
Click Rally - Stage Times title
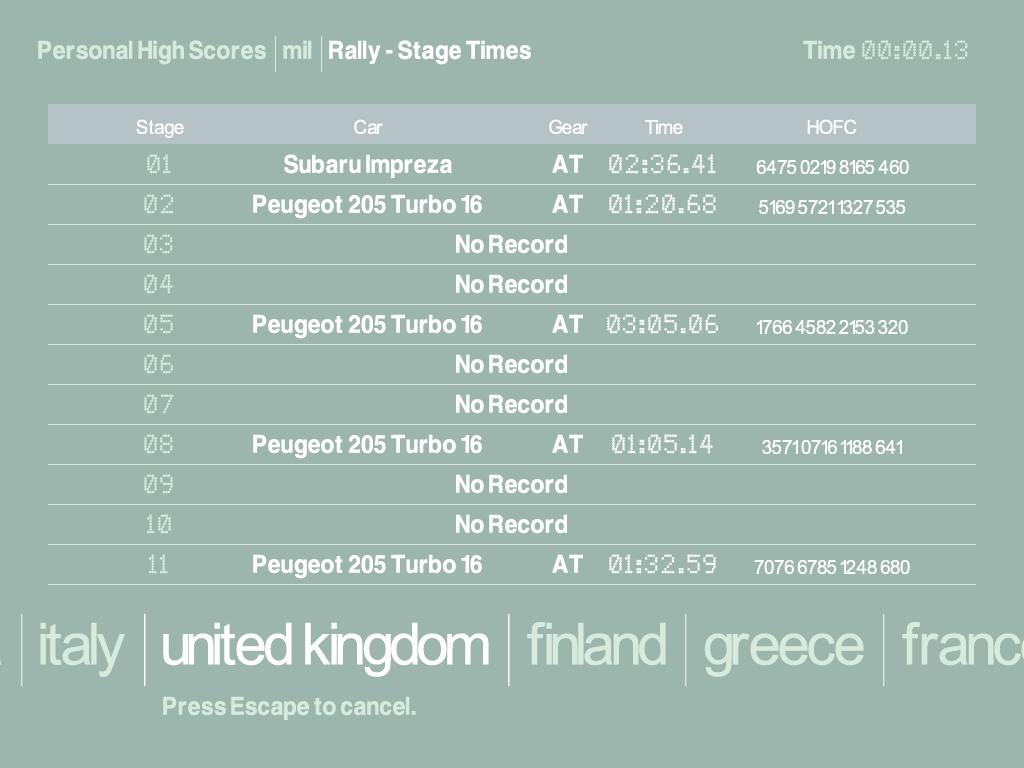tap(429, 51)
